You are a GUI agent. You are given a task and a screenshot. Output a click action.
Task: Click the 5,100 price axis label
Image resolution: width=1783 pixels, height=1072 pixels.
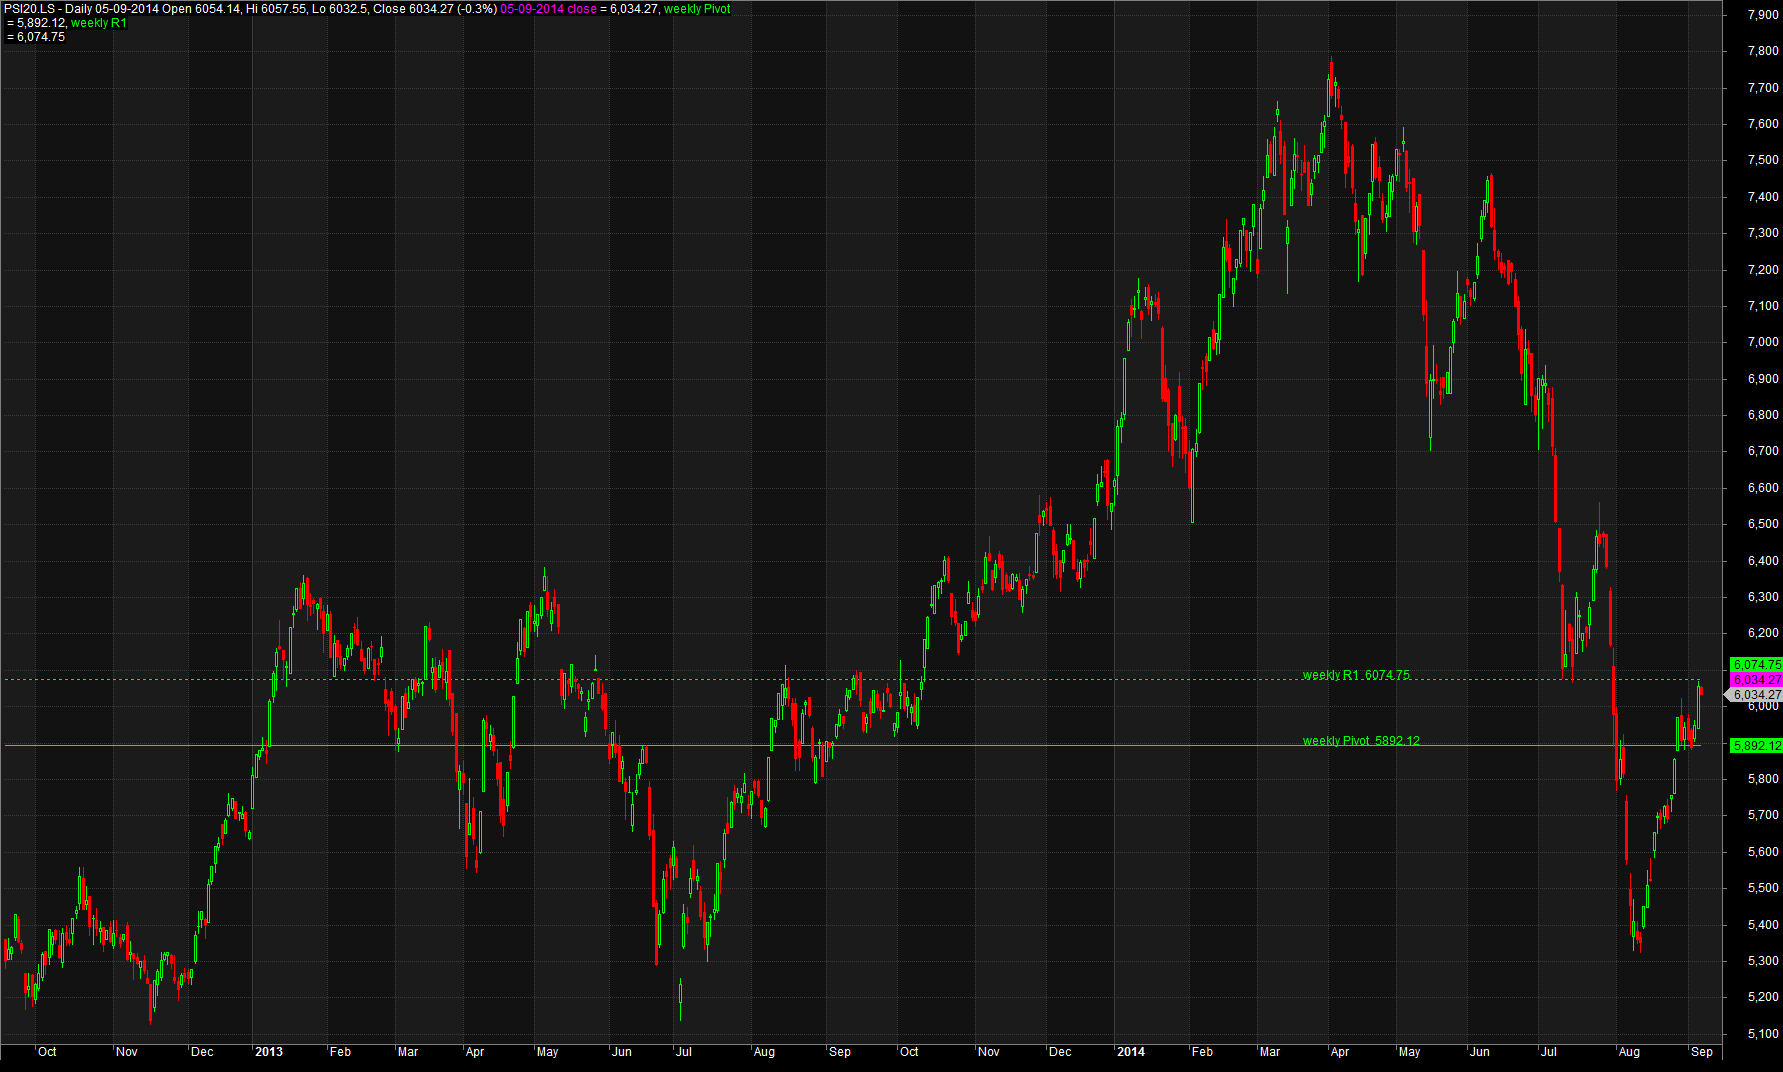pyautogui.click(x=1763, y=1034)
